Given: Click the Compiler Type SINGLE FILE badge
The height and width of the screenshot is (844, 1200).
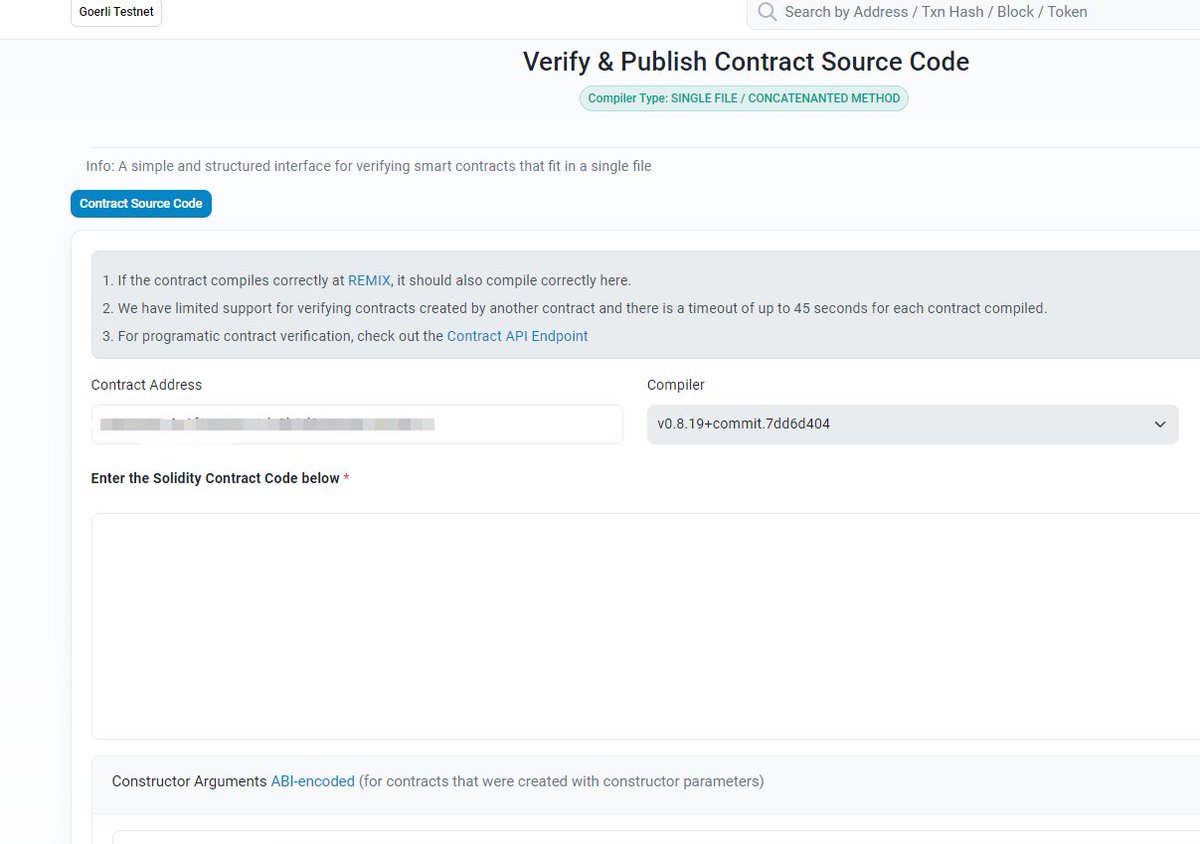Looking at the screenshot, I should pyautogui.click(x=744, y=98).
